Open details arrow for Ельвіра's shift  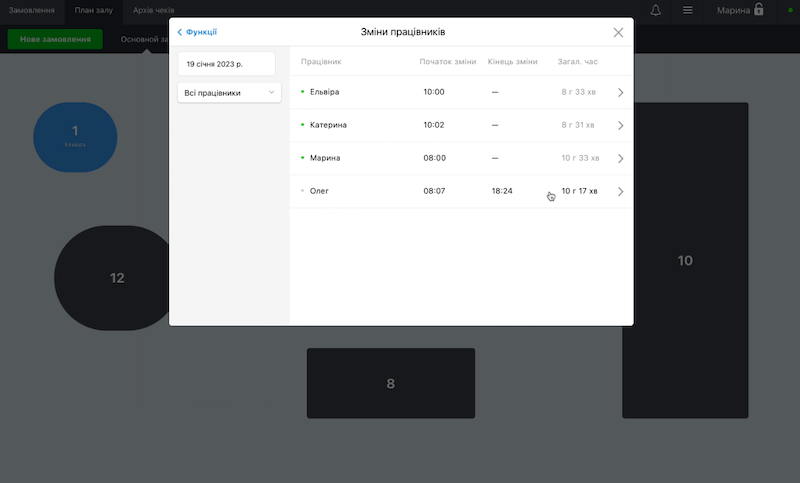[620, 92]
